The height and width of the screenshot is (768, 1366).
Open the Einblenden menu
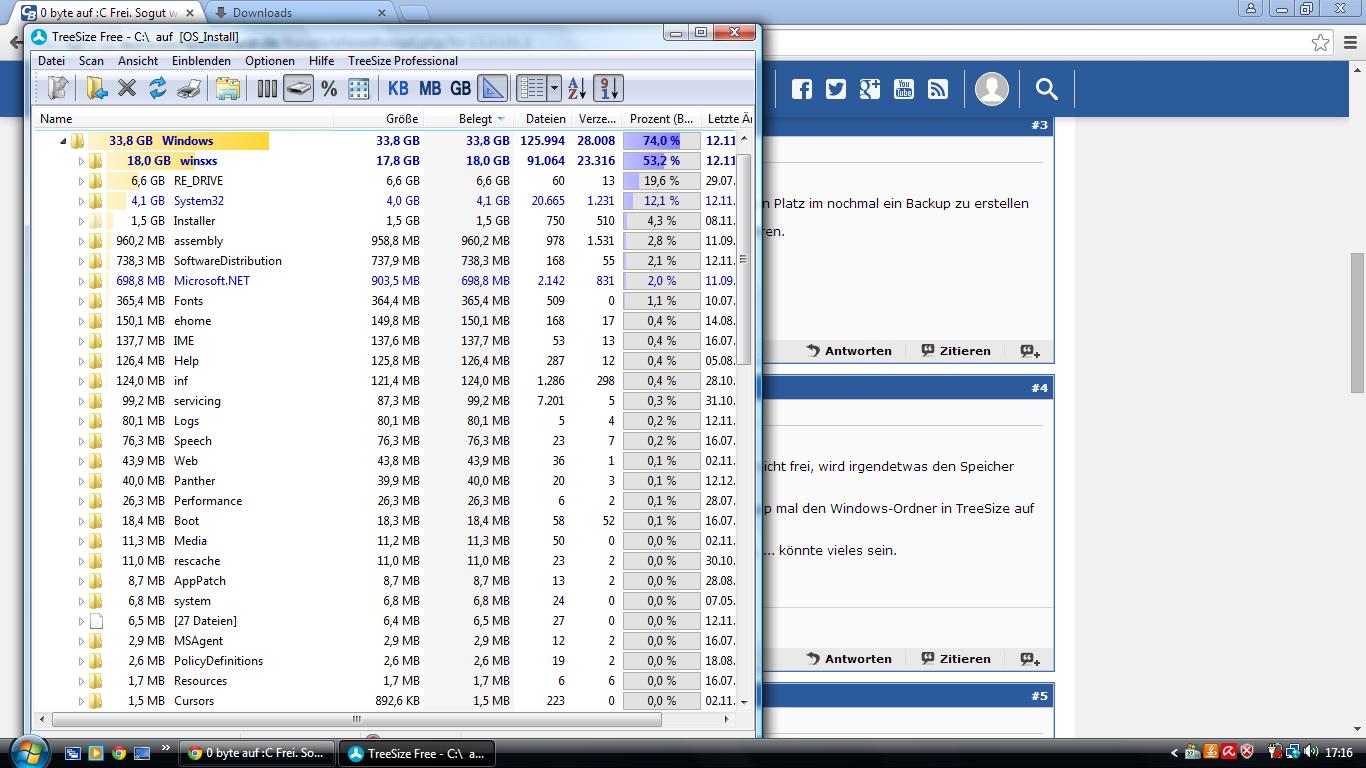coord(201,61)
